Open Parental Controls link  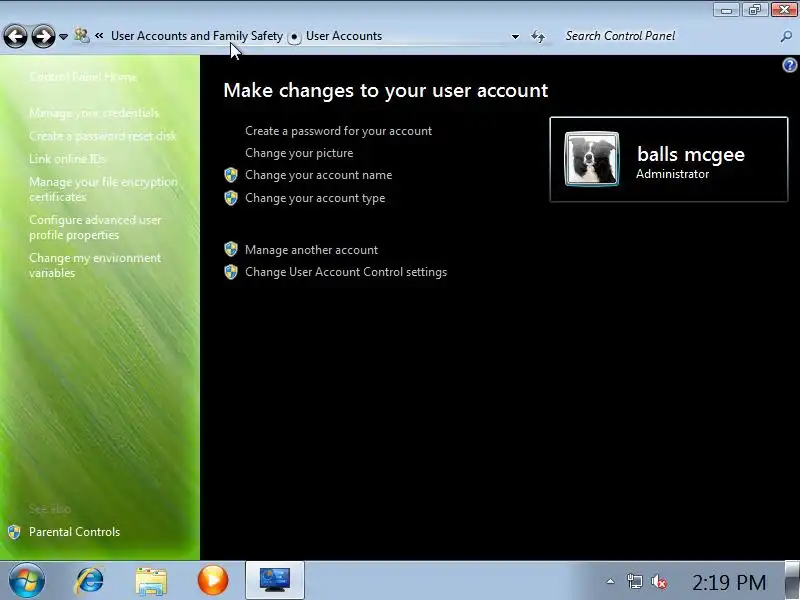[x=74, y=532]
